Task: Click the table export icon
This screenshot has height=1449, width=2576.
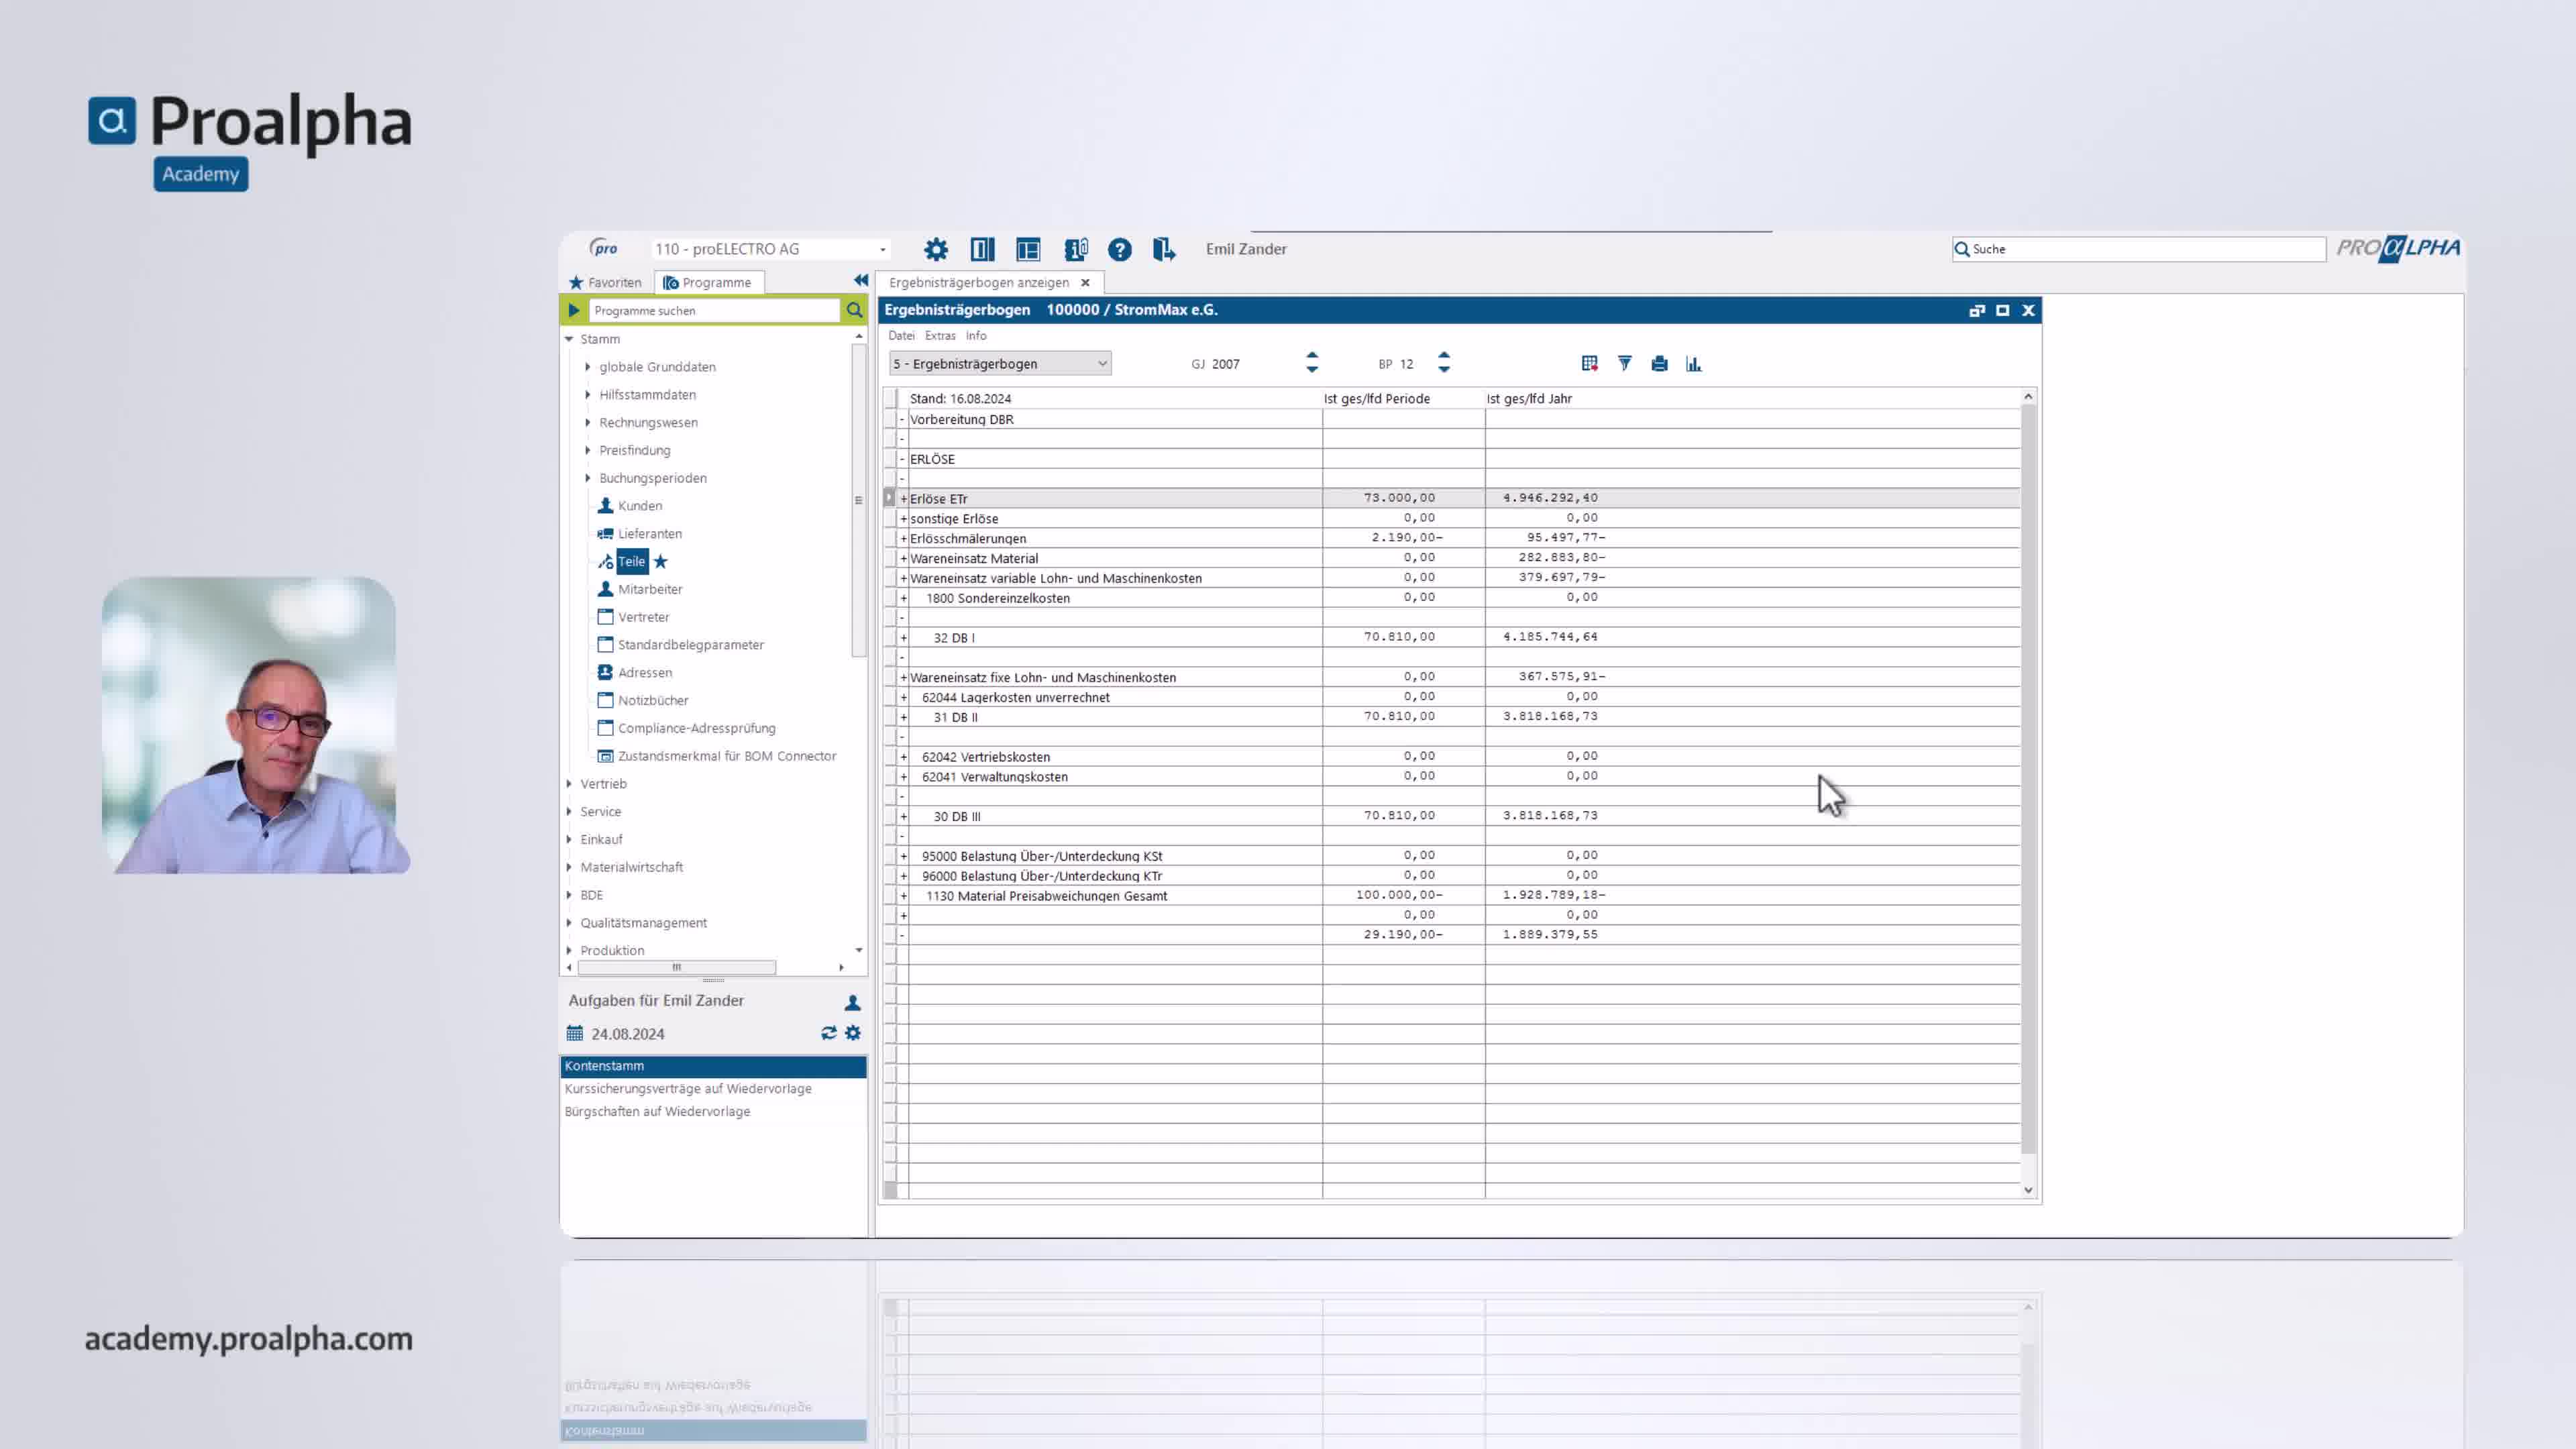Action: click(1589, 363)
